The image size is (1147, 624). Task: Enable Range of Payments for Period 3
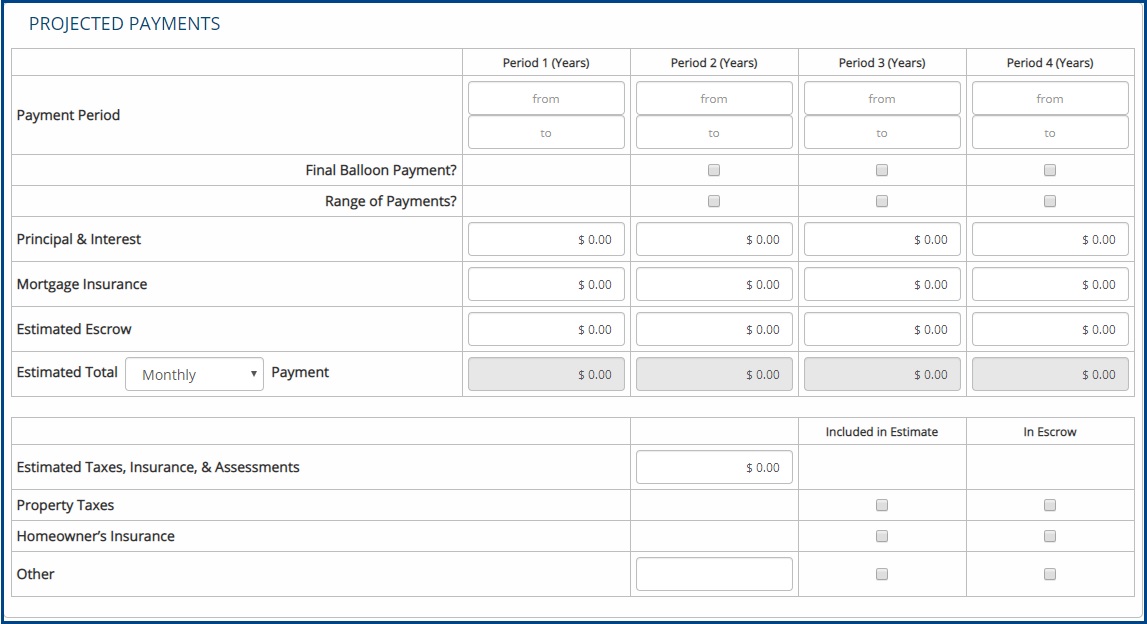point(882,201)
